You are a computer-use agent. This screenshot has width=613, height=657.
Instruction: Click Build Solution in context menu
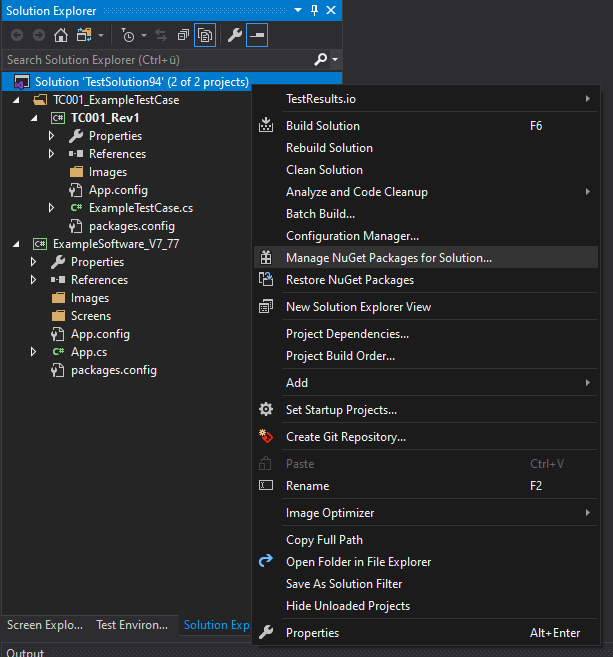(x=426, y=126)
